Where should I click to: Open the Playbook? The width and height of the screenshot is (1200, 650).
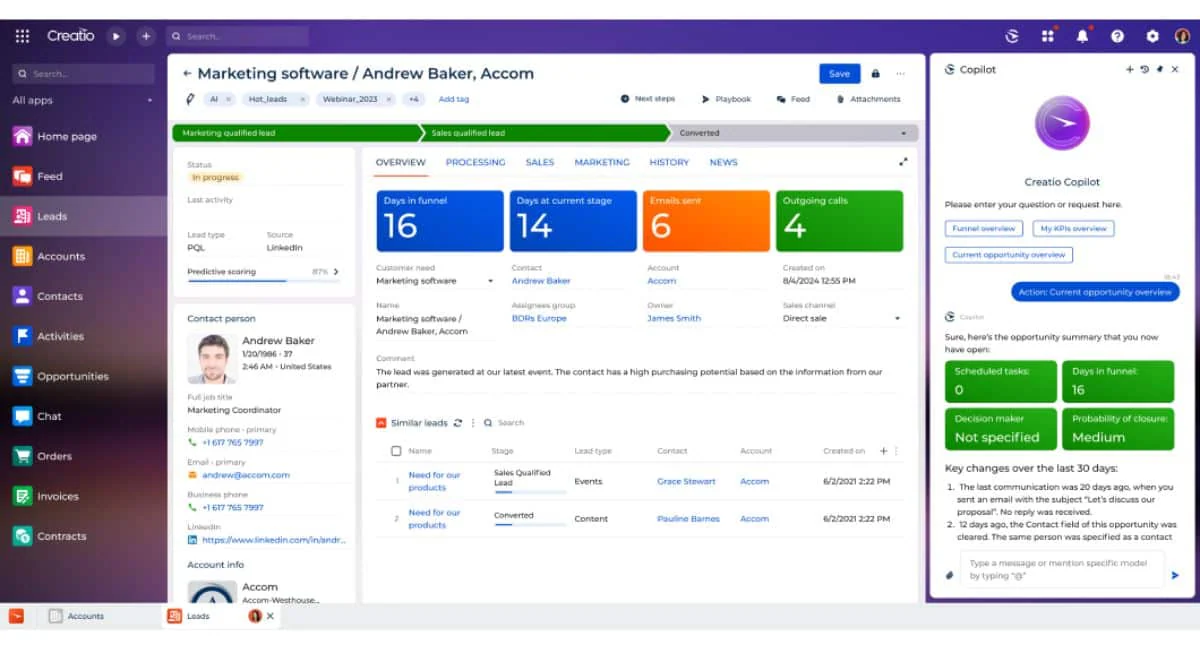point(726,99)
